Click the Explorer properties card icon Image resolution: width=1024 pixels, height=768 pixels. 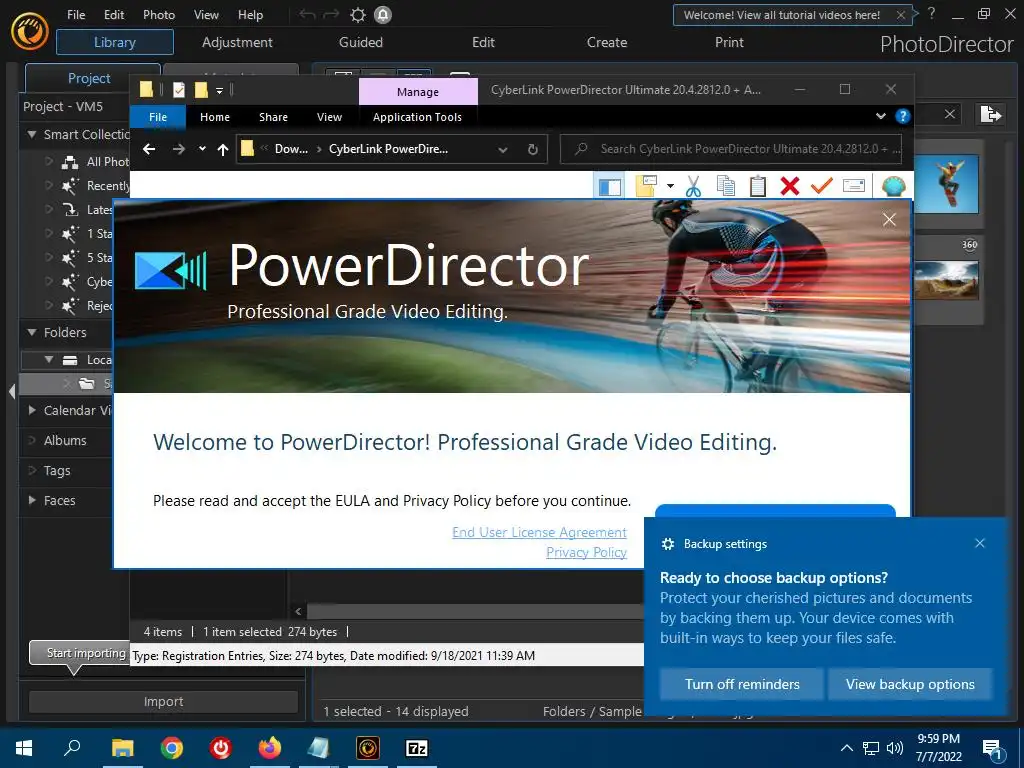pyautogui.click(x=854, y=186)
